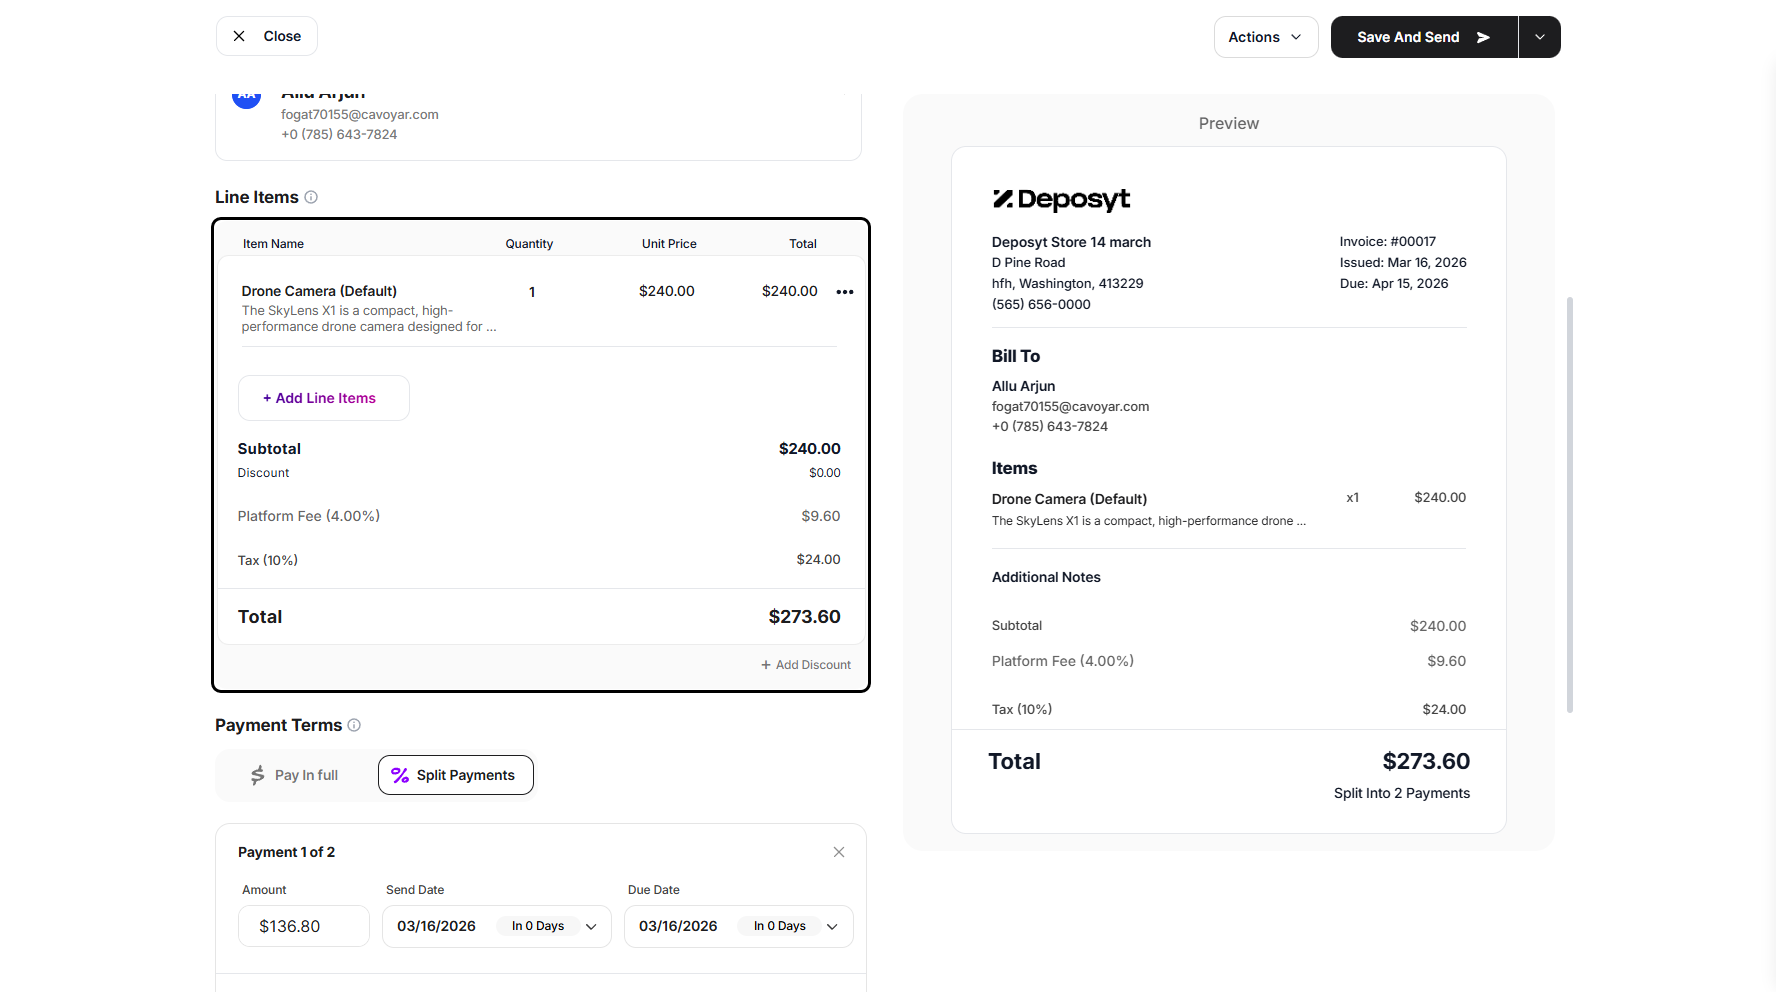Click the Invoice: #00017 text in preview
Image resolution: width=1776 pixels, height=992 pixels.
pos(1388,241)
